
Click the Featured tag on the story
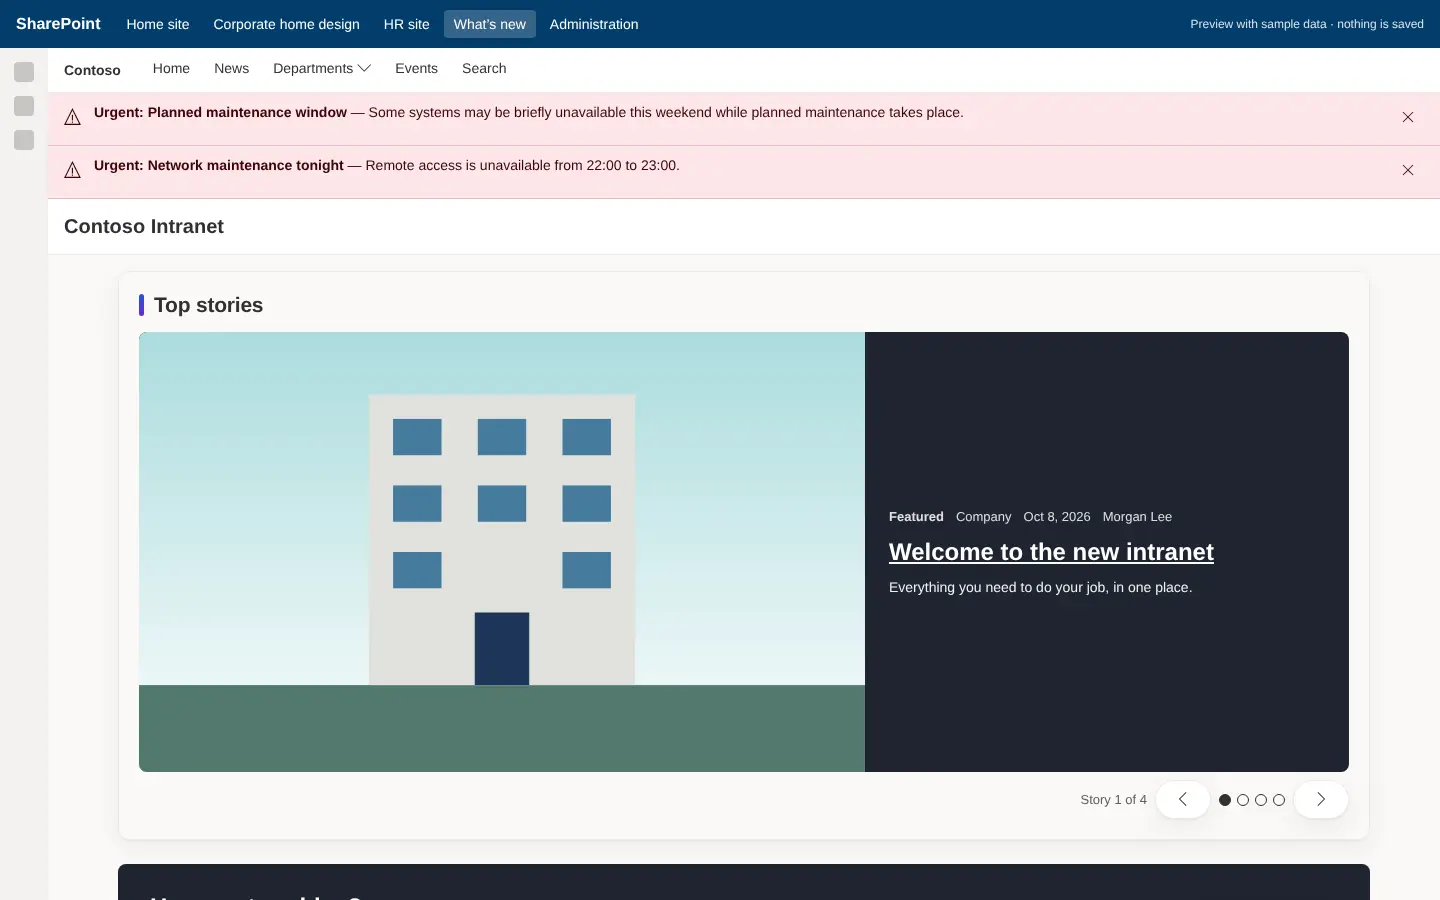coord(916,517)
